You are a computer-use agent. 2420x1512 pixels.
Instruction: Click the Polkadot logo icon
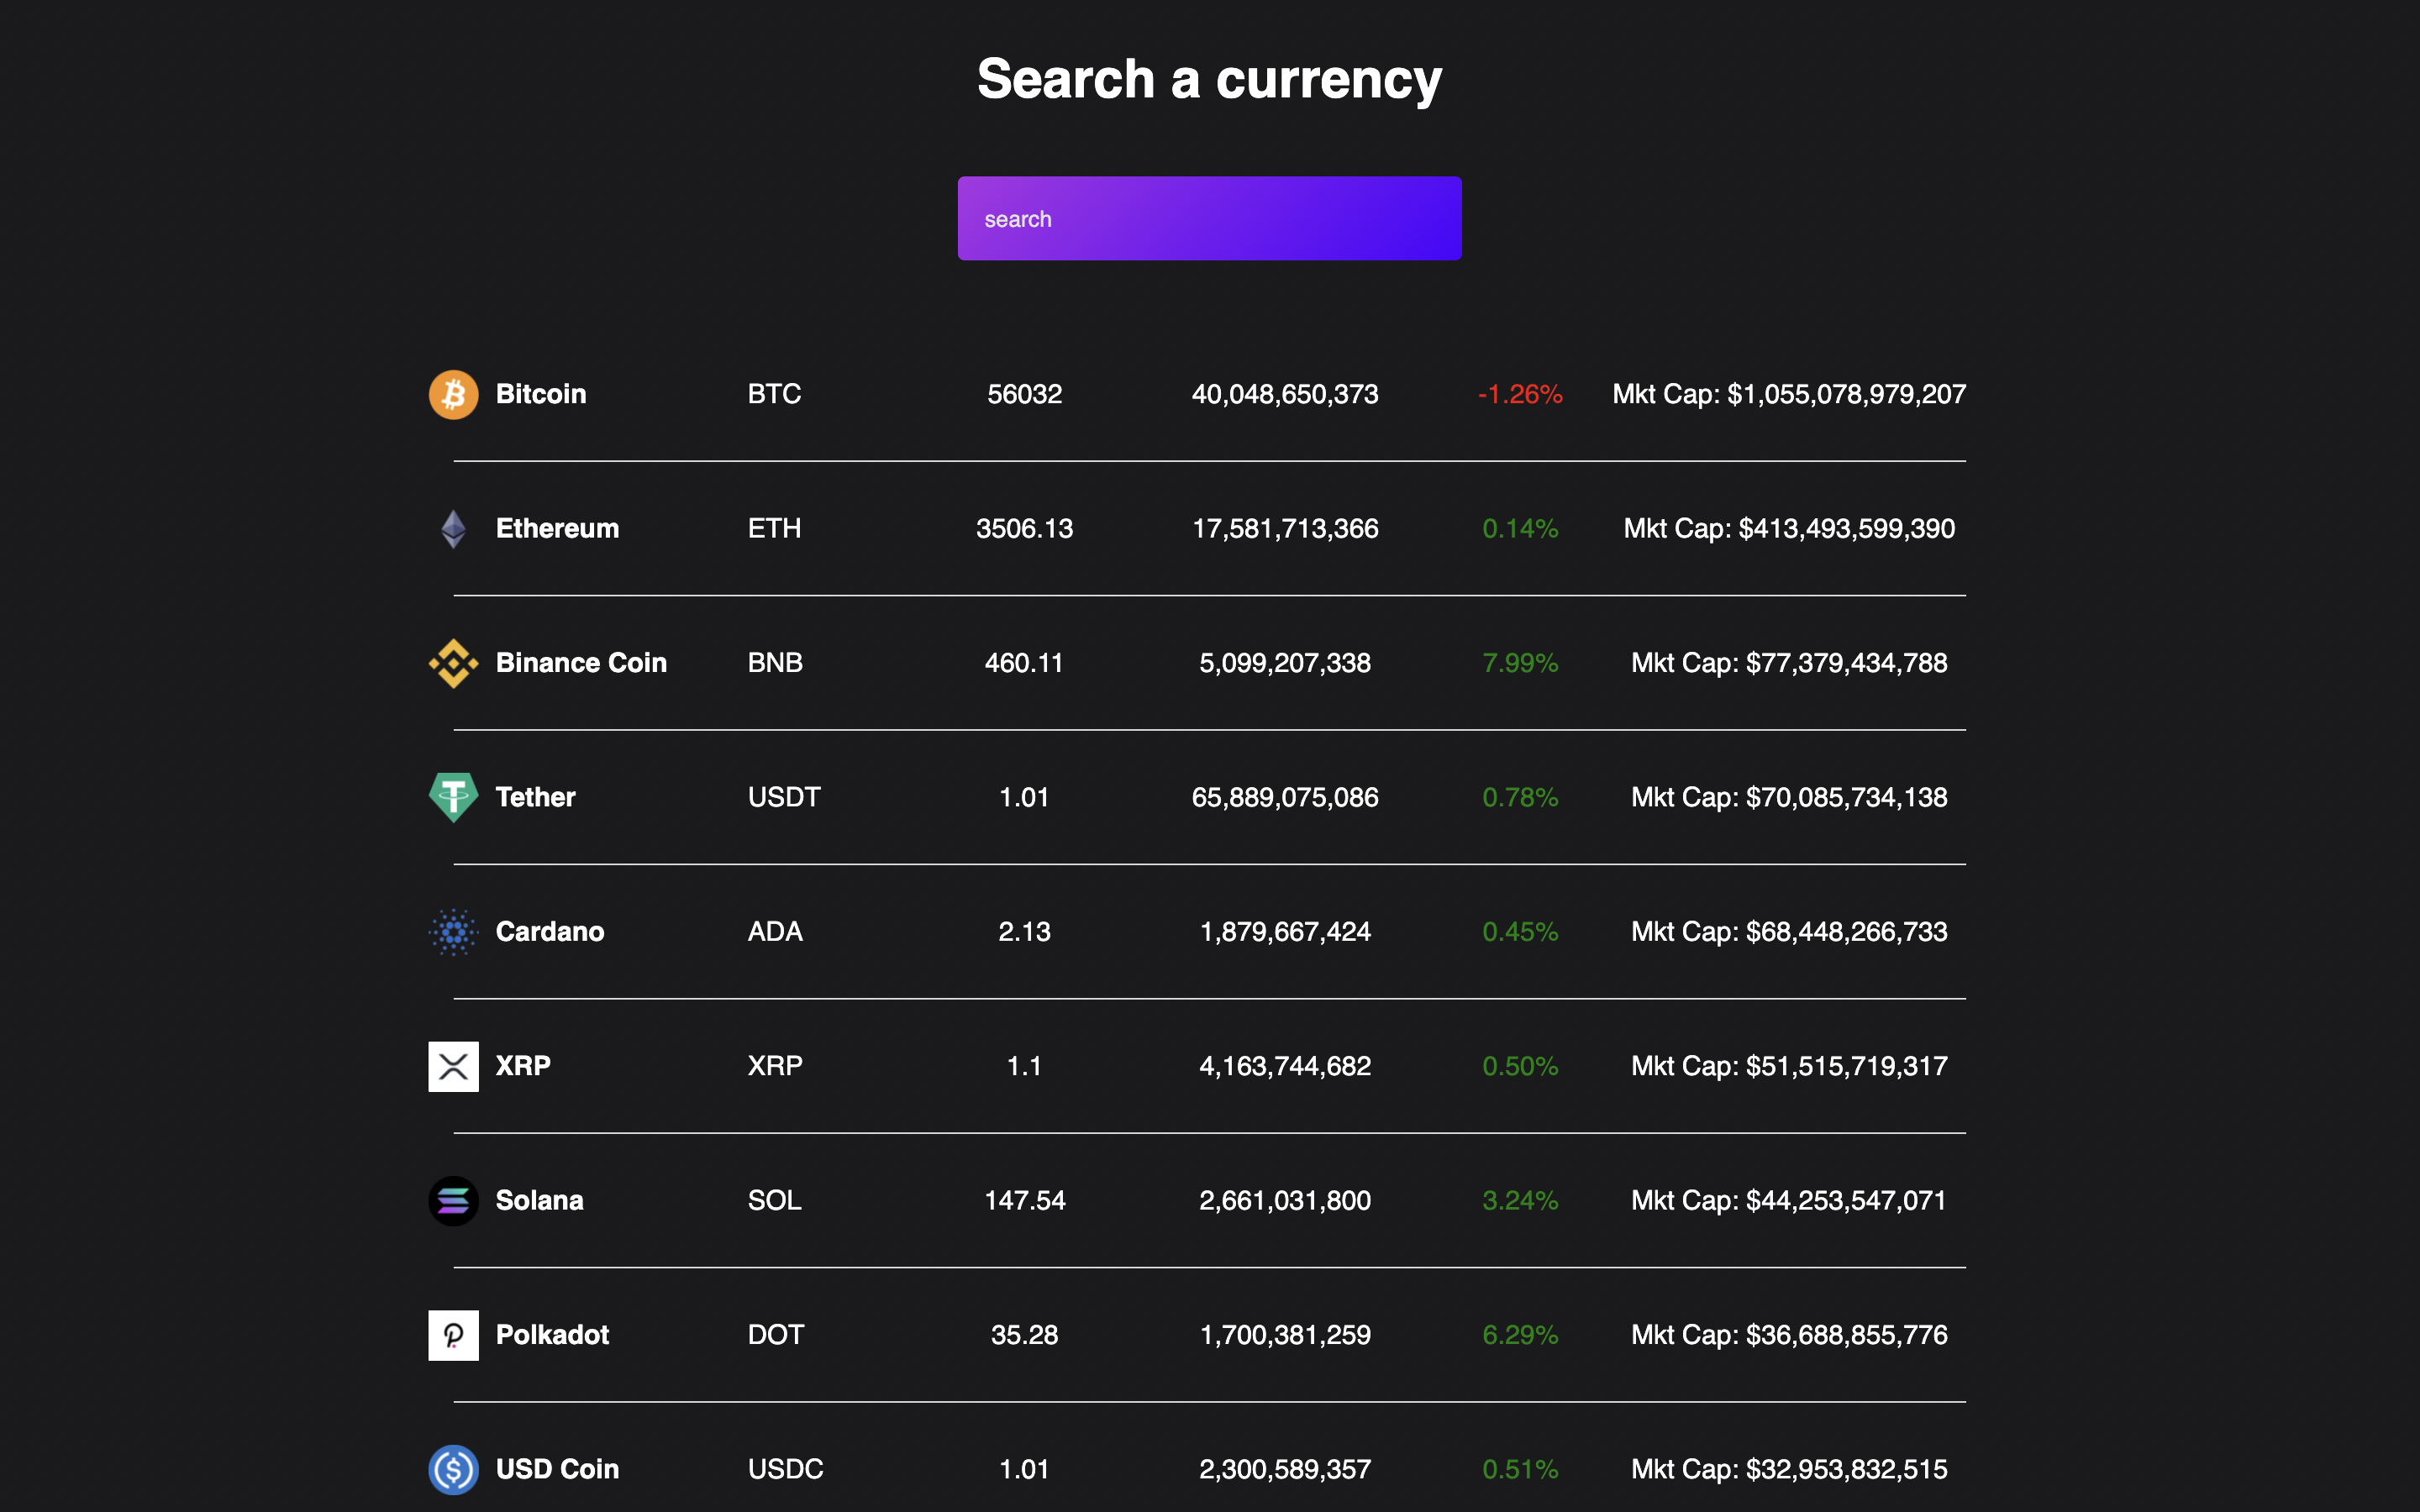click(453, 1335)
